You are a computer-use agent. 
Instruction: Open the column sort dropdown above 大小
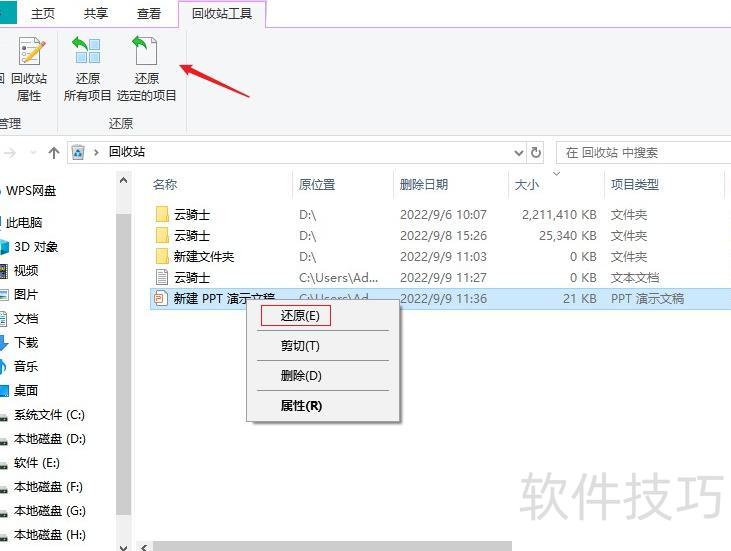[x=556, y=173]
